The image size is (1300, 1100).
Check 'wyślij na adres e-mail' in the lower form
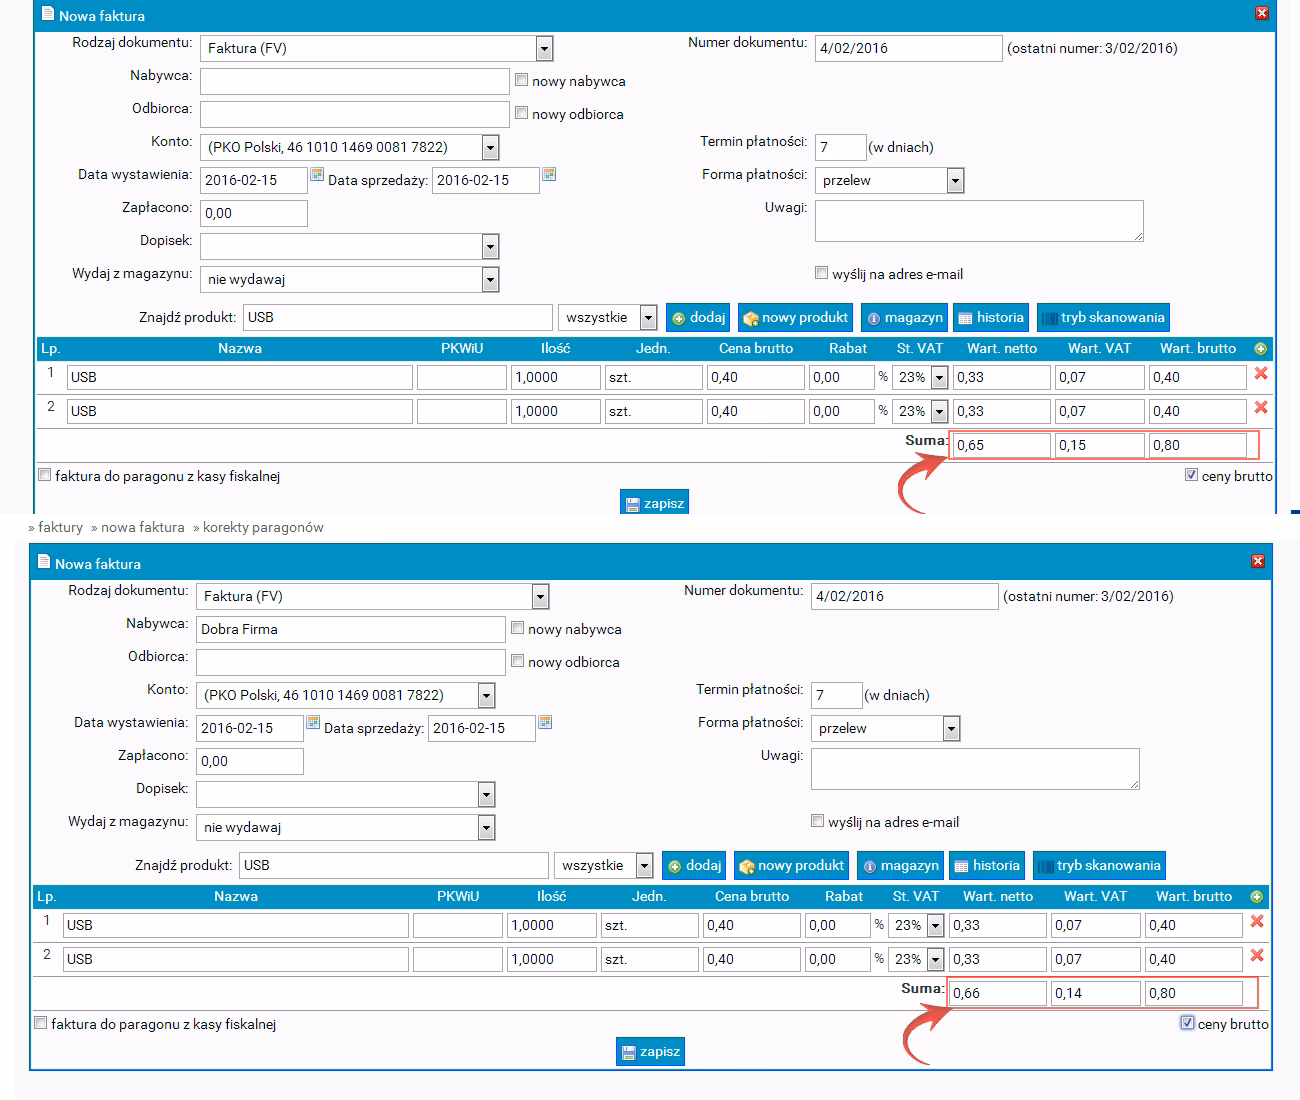817,821
